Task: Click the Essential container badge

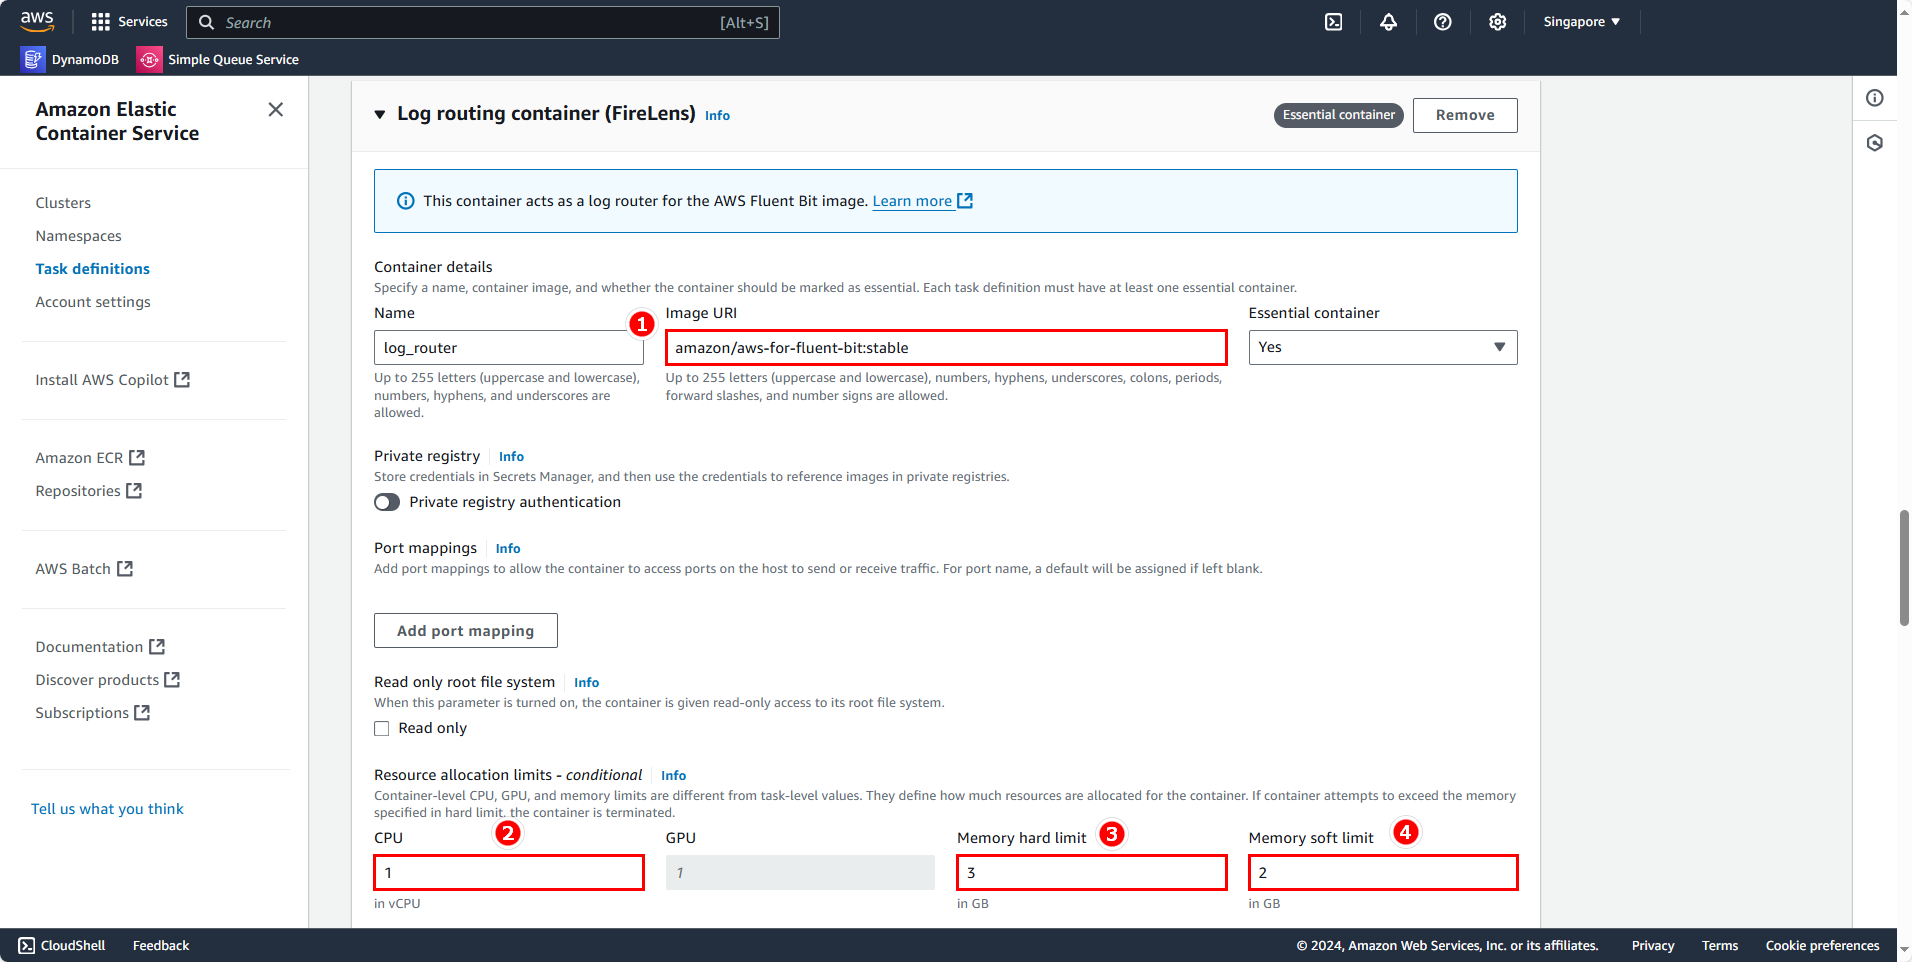Action: tap(1338, 115)
